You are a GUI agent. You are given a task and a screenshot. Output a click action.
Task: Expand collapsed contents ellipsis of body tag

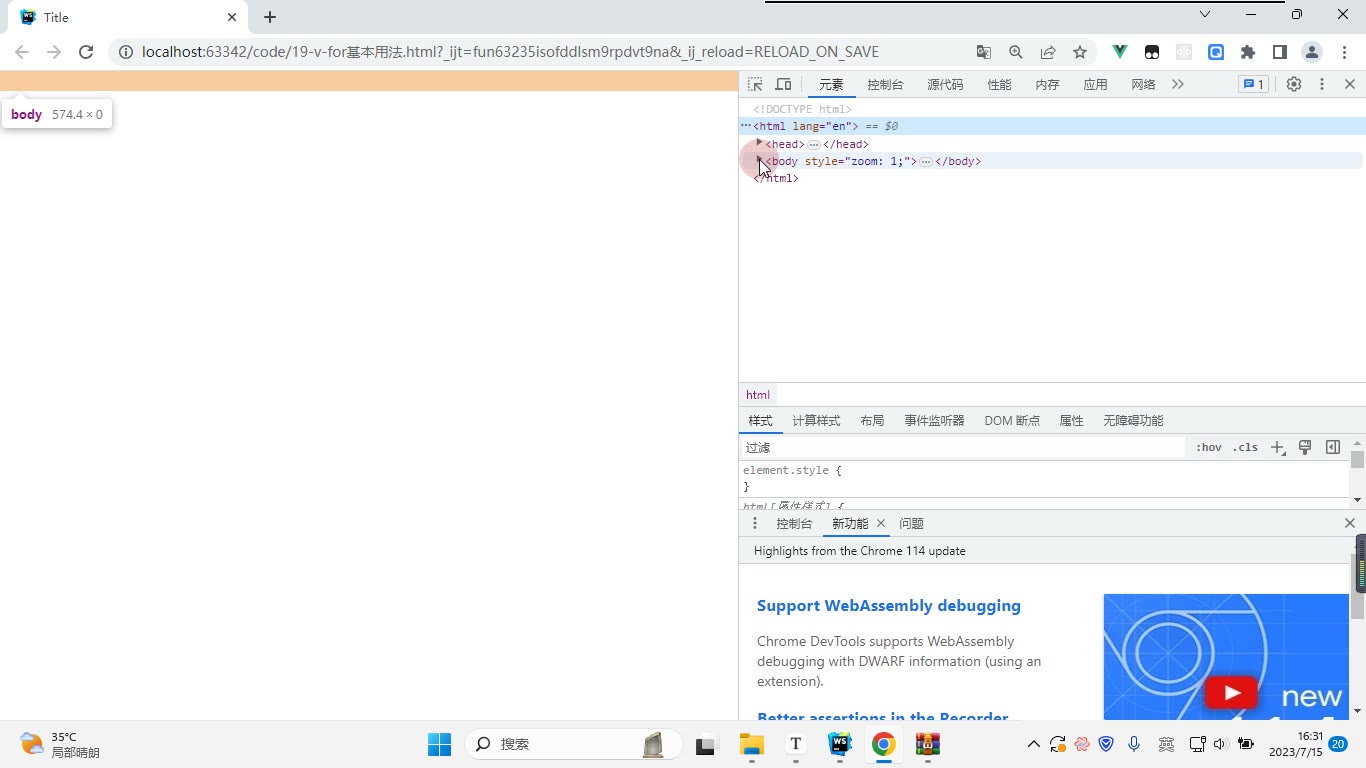tap(926, 162)
